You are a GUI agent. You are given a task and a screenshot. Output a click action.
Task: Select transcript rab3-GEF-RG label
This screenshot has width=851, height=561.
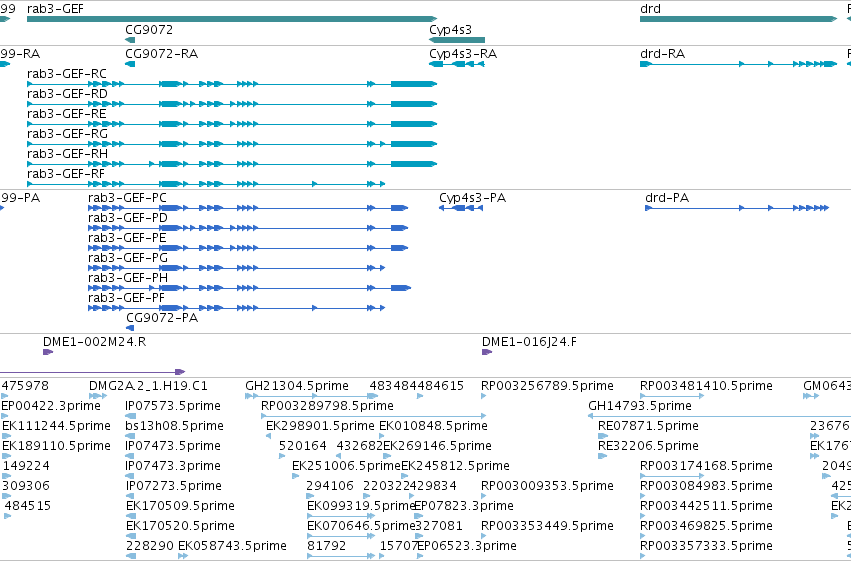[67, 134]
